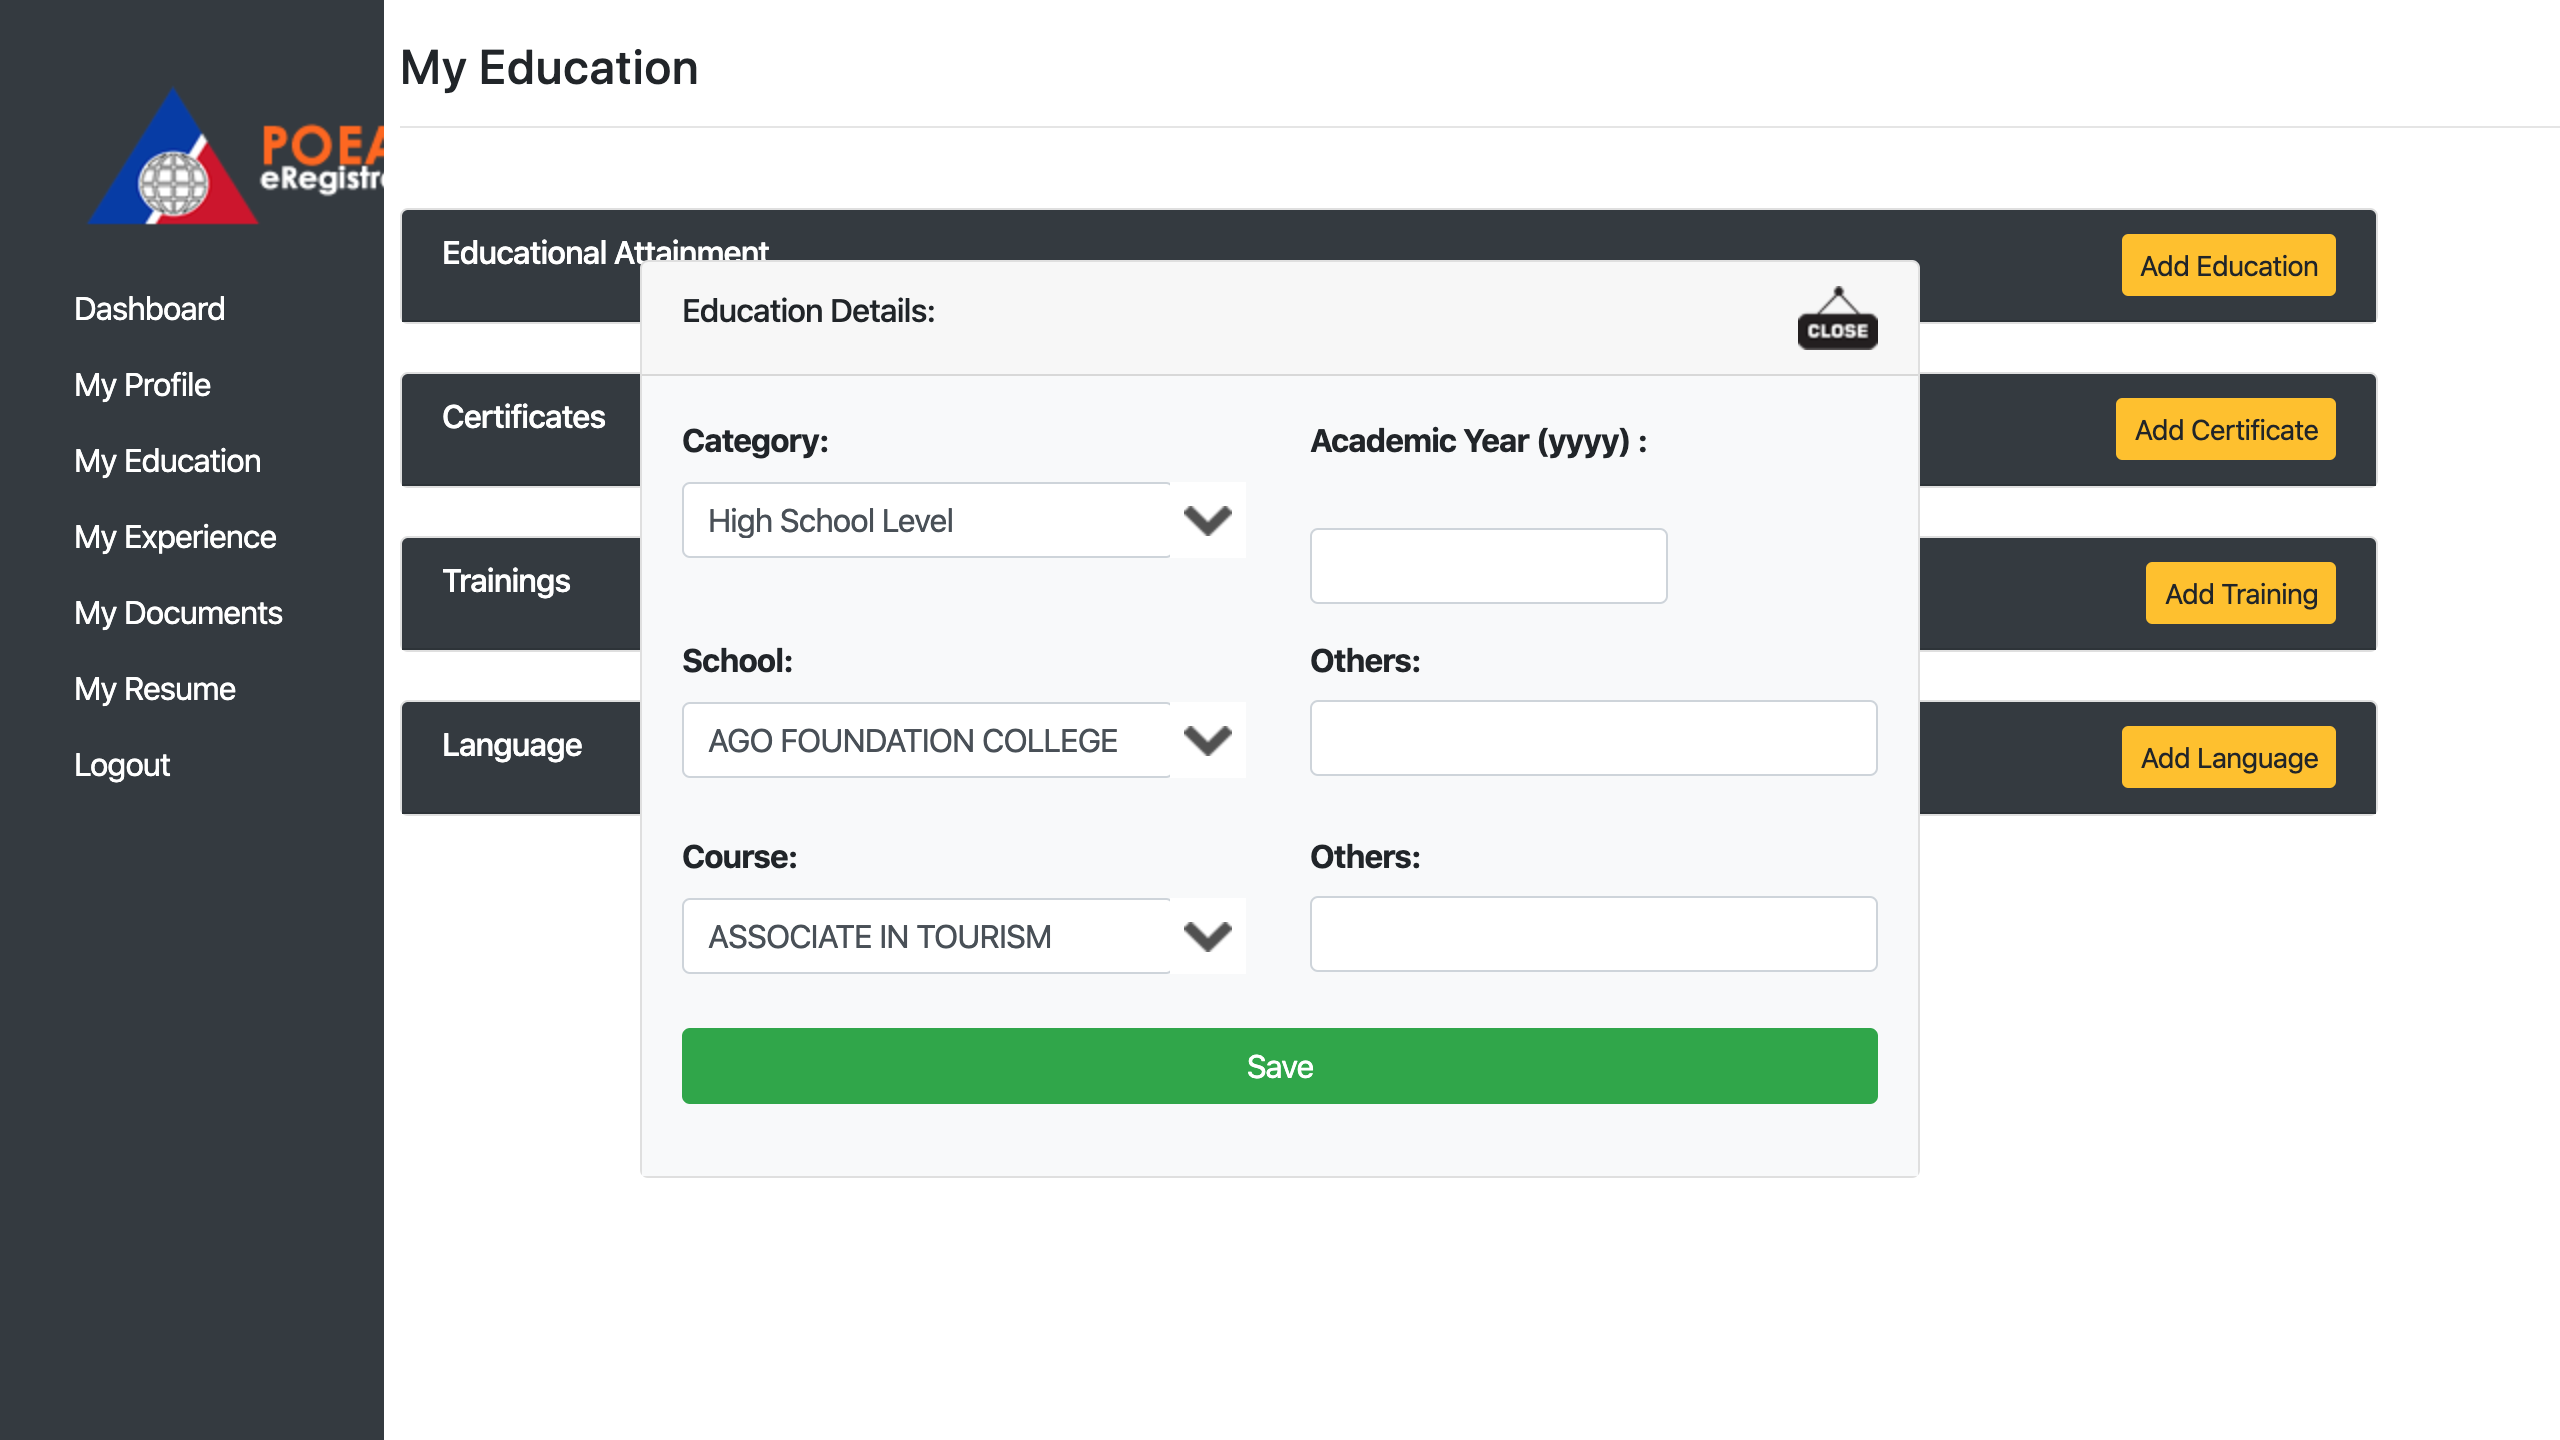Select My Education sidebar item
This screenshot has height=1440, width=2560.
pyautogui.click(x=167, y=461)
